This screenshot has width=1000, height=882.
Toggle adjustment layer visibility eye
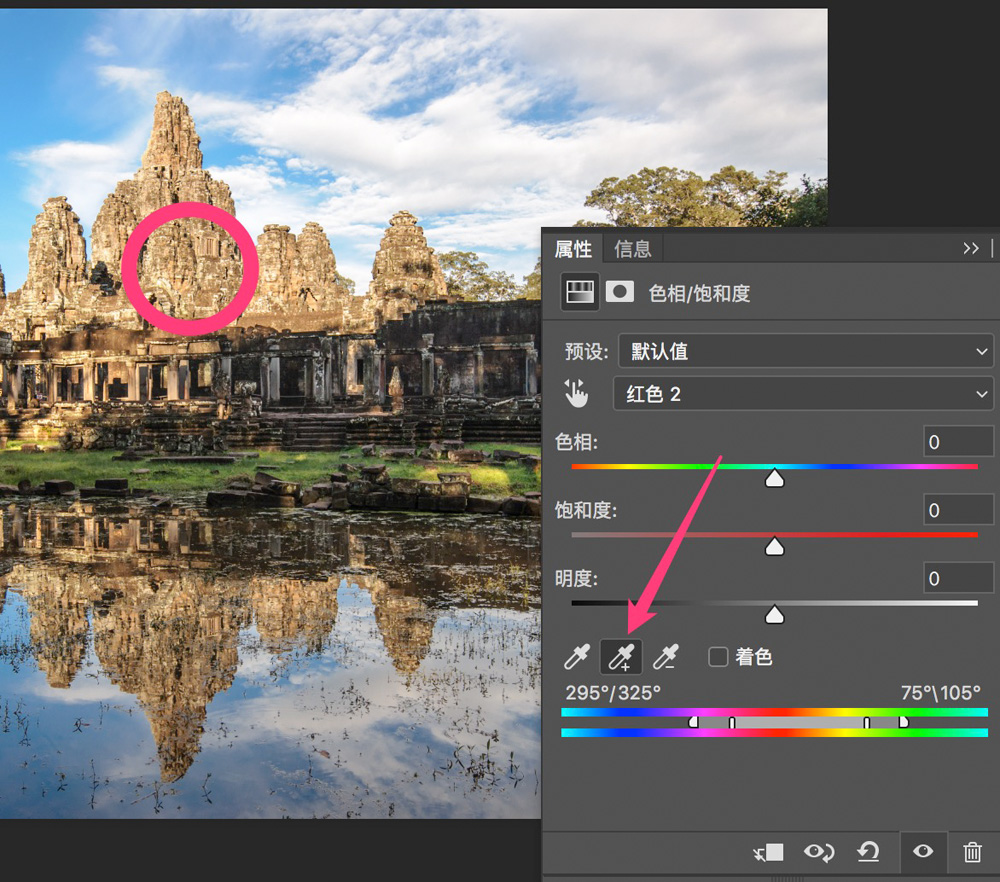(x=923, y=851)
